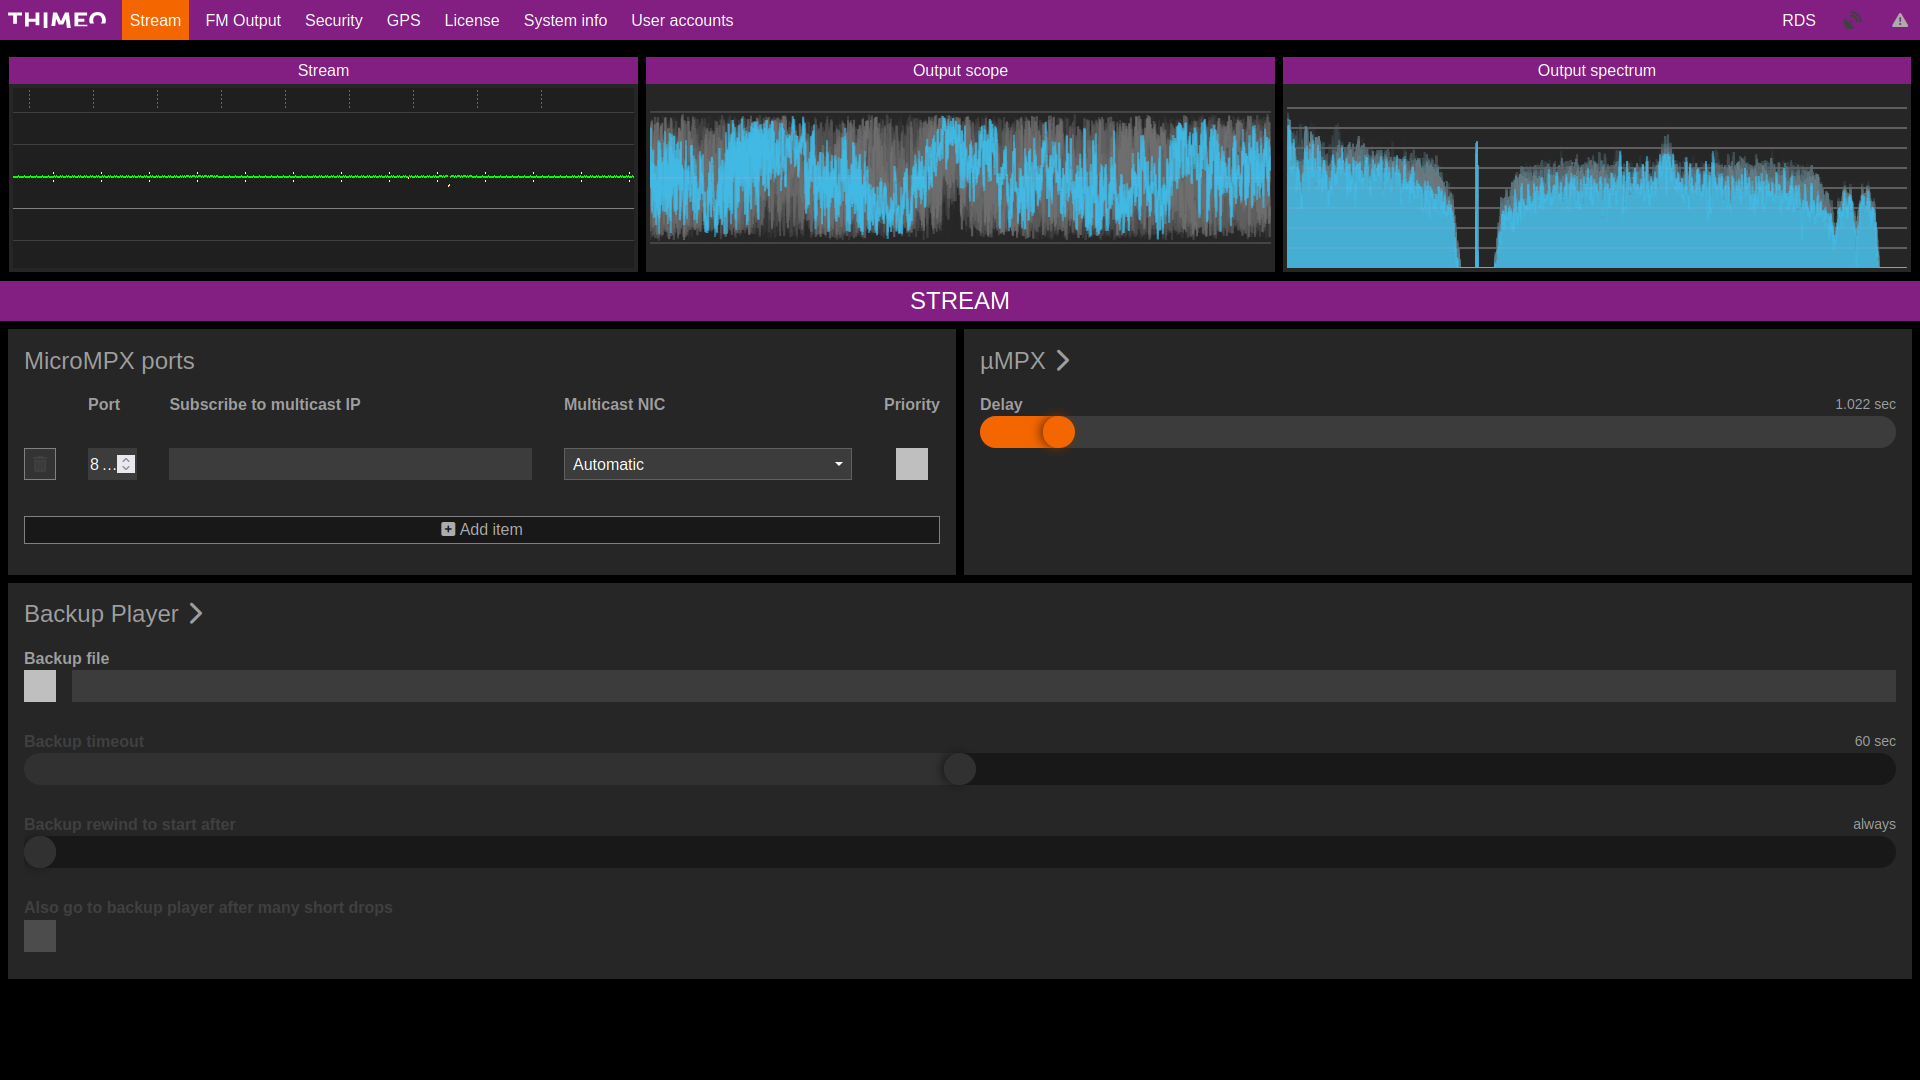Click the Thimeo logo
1920x1080 pixels.
[x=57, y=20]
